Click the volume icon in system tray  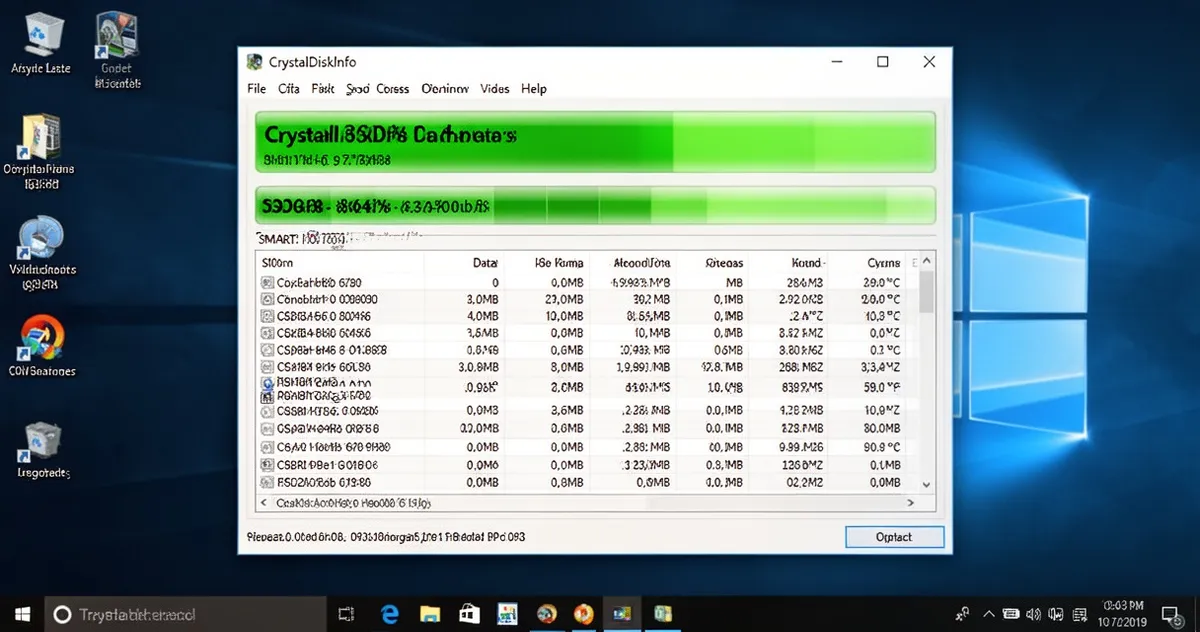point(1033,614)
